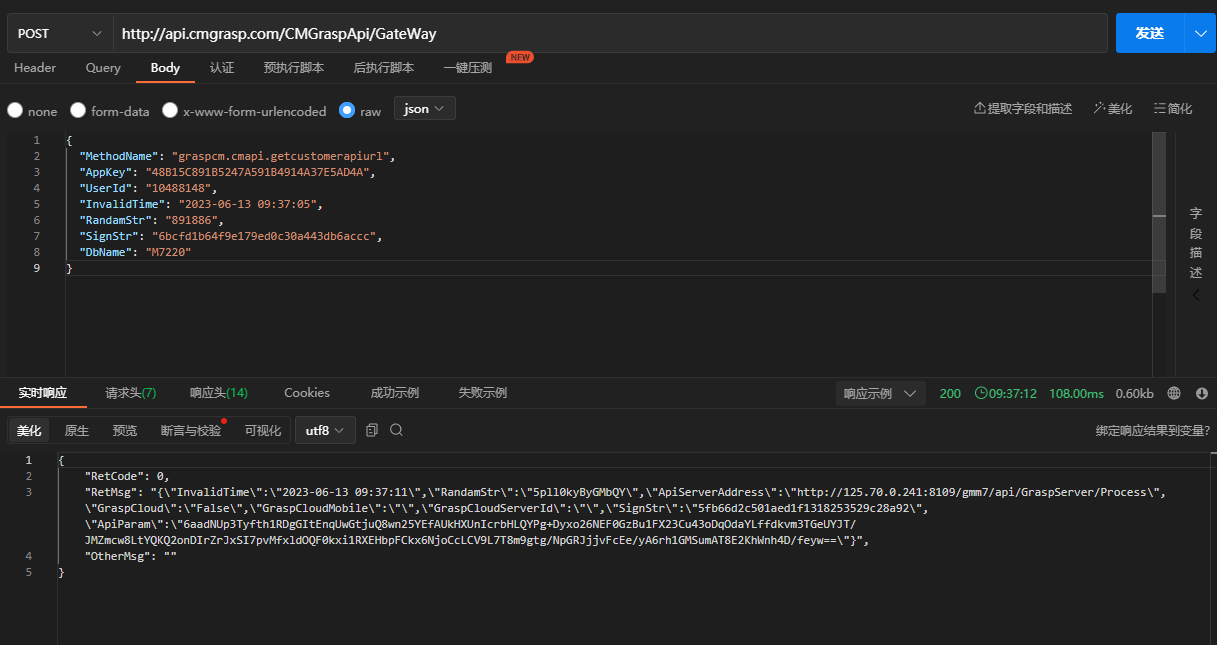
Task: Select the form-data radio option
Action: click(x=79, y=111)
